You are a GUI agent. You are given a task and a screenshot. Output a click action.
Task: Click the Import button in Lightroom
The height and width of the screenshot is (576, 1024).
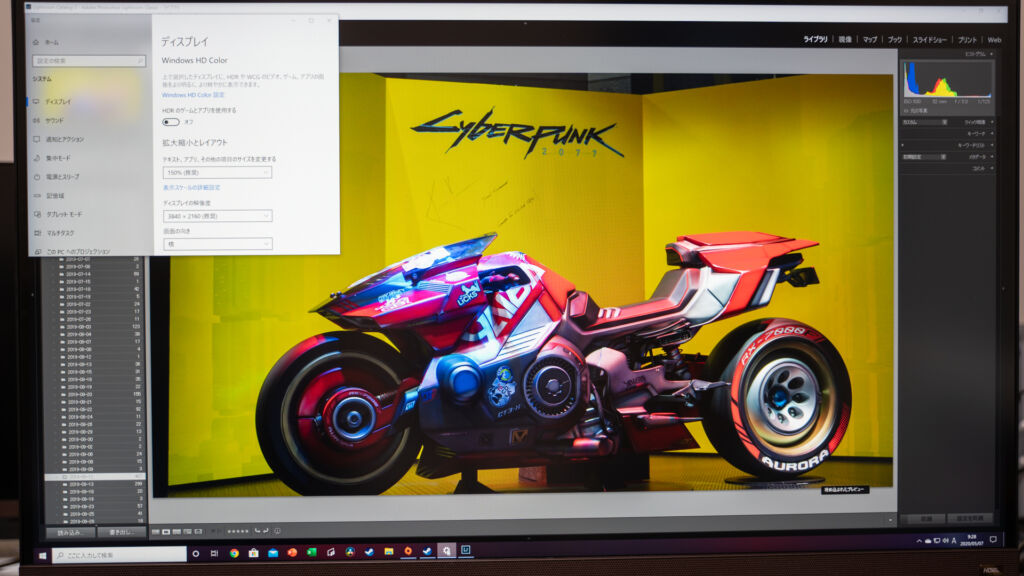[x=71, y=533]
